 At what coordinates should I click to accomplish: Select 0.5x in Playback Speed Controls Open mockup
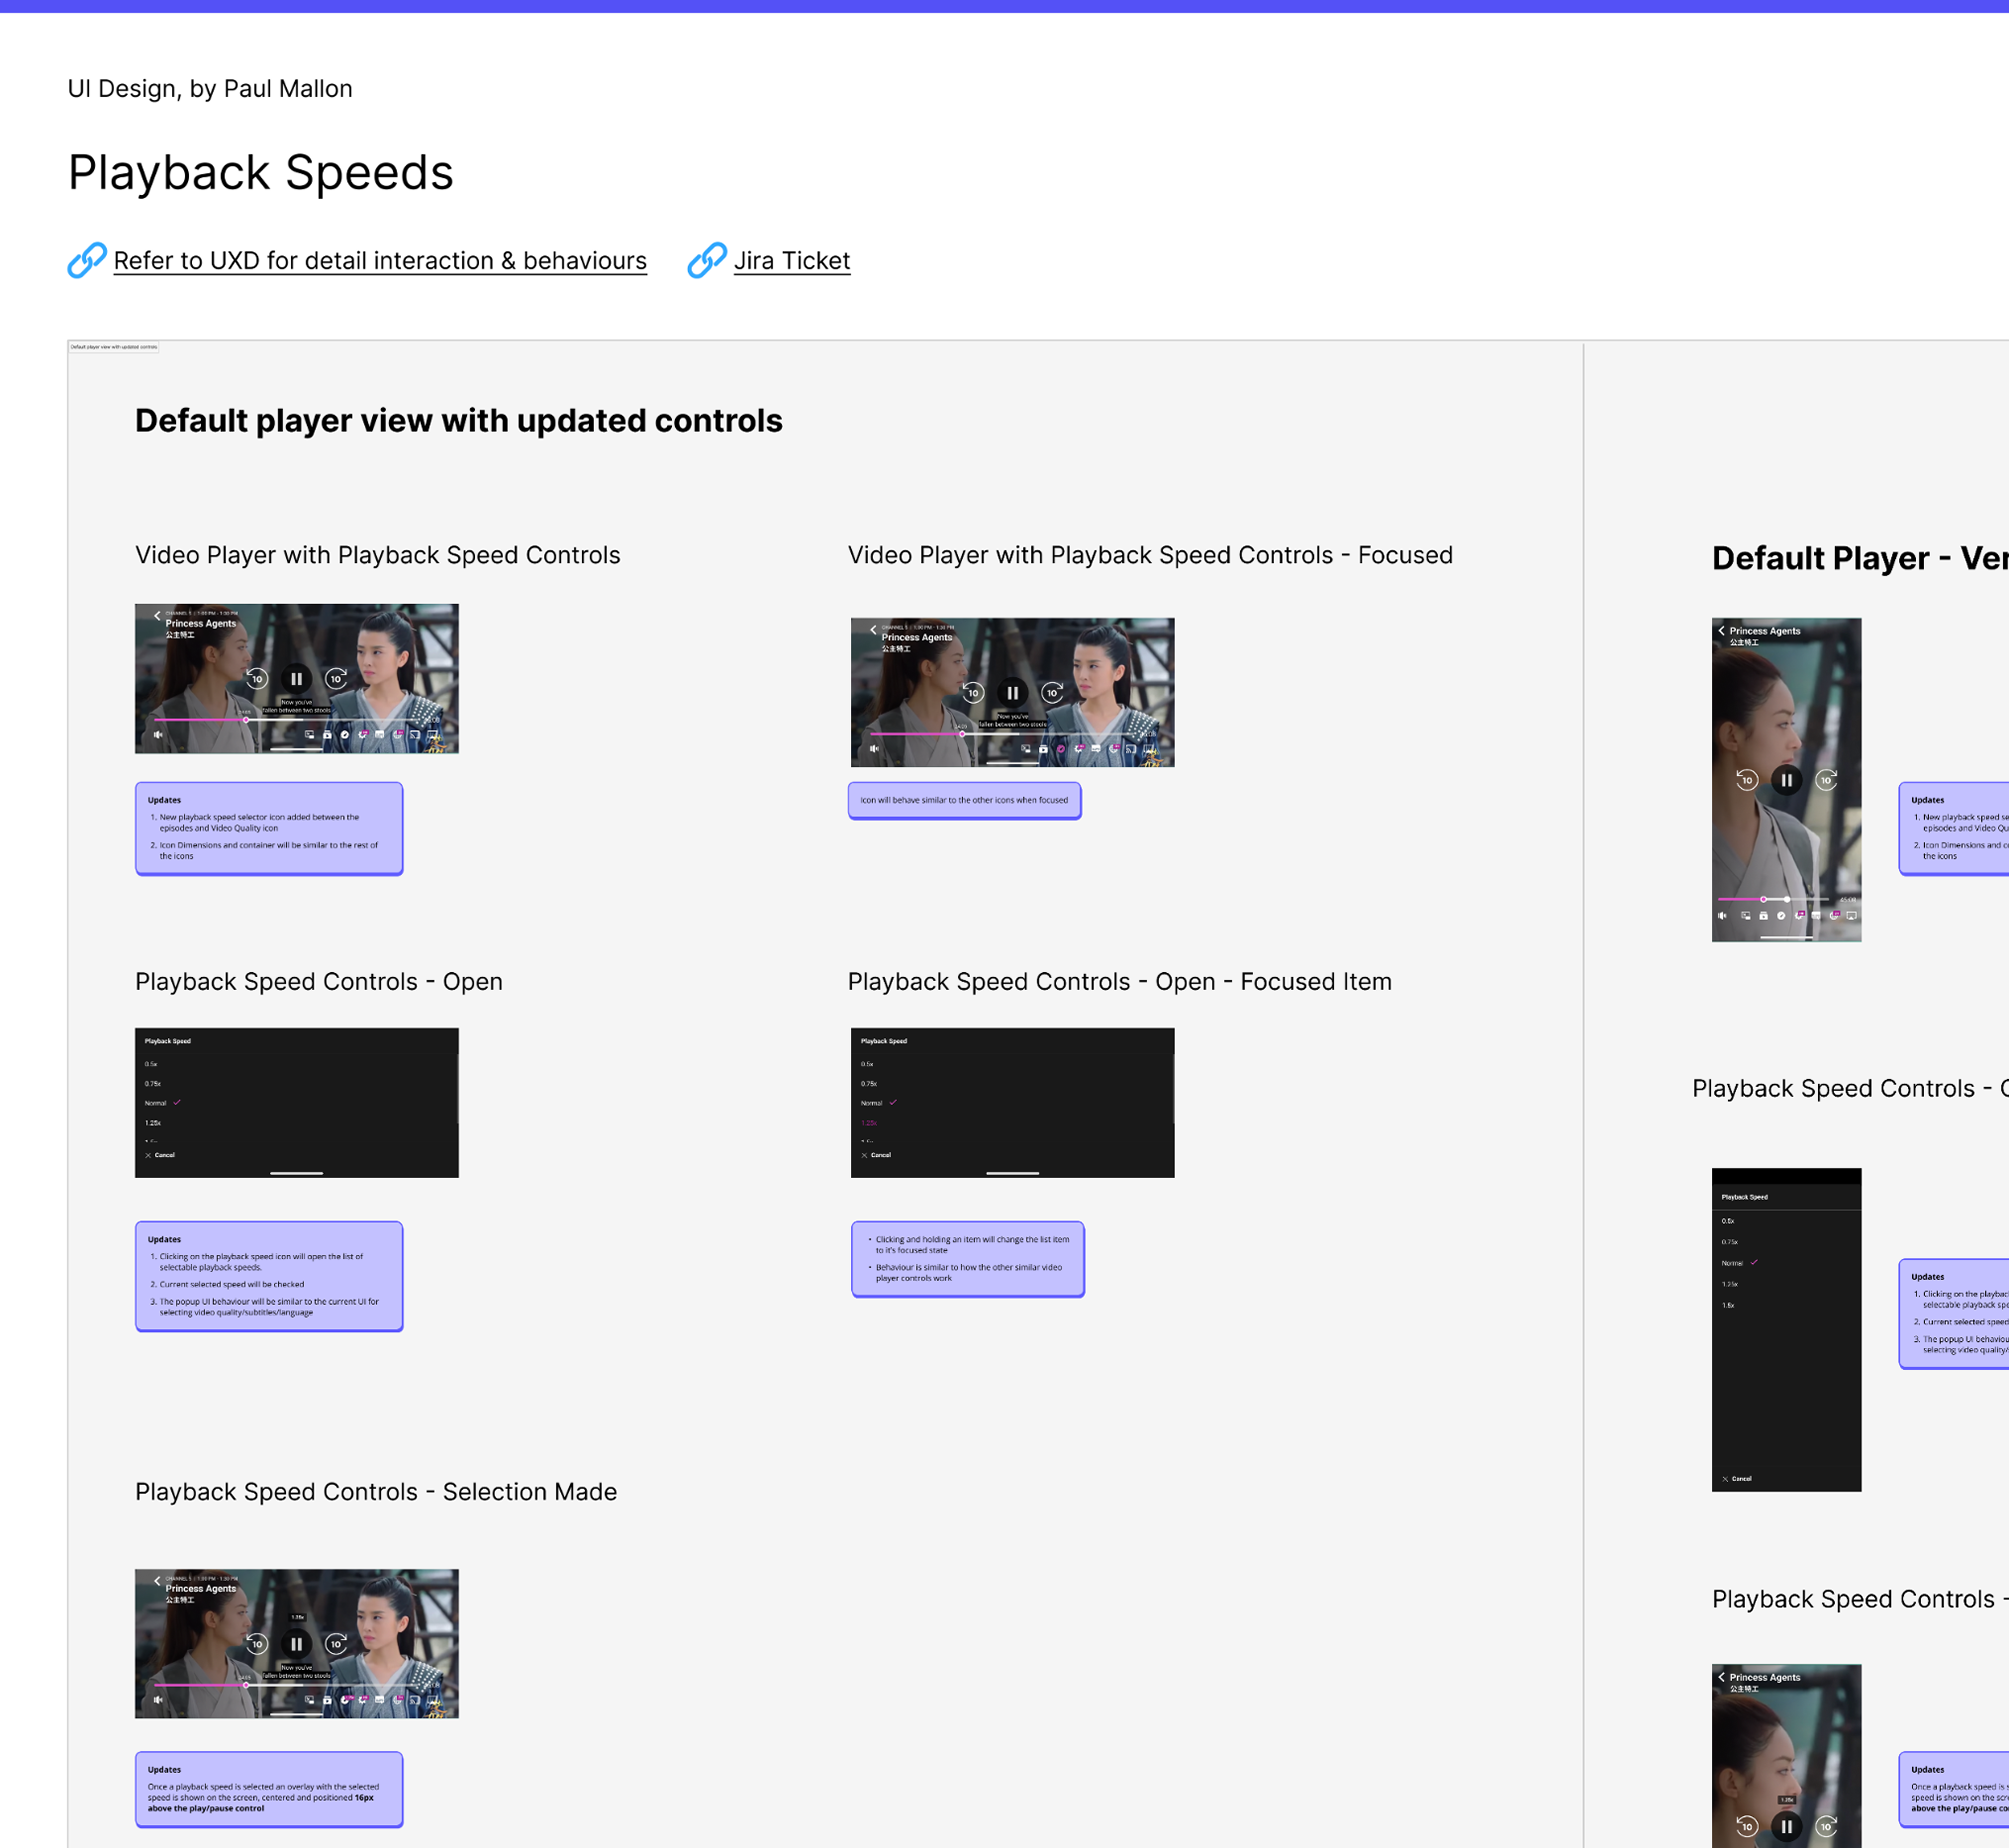pyautogui.click(x=151, y=1064)
